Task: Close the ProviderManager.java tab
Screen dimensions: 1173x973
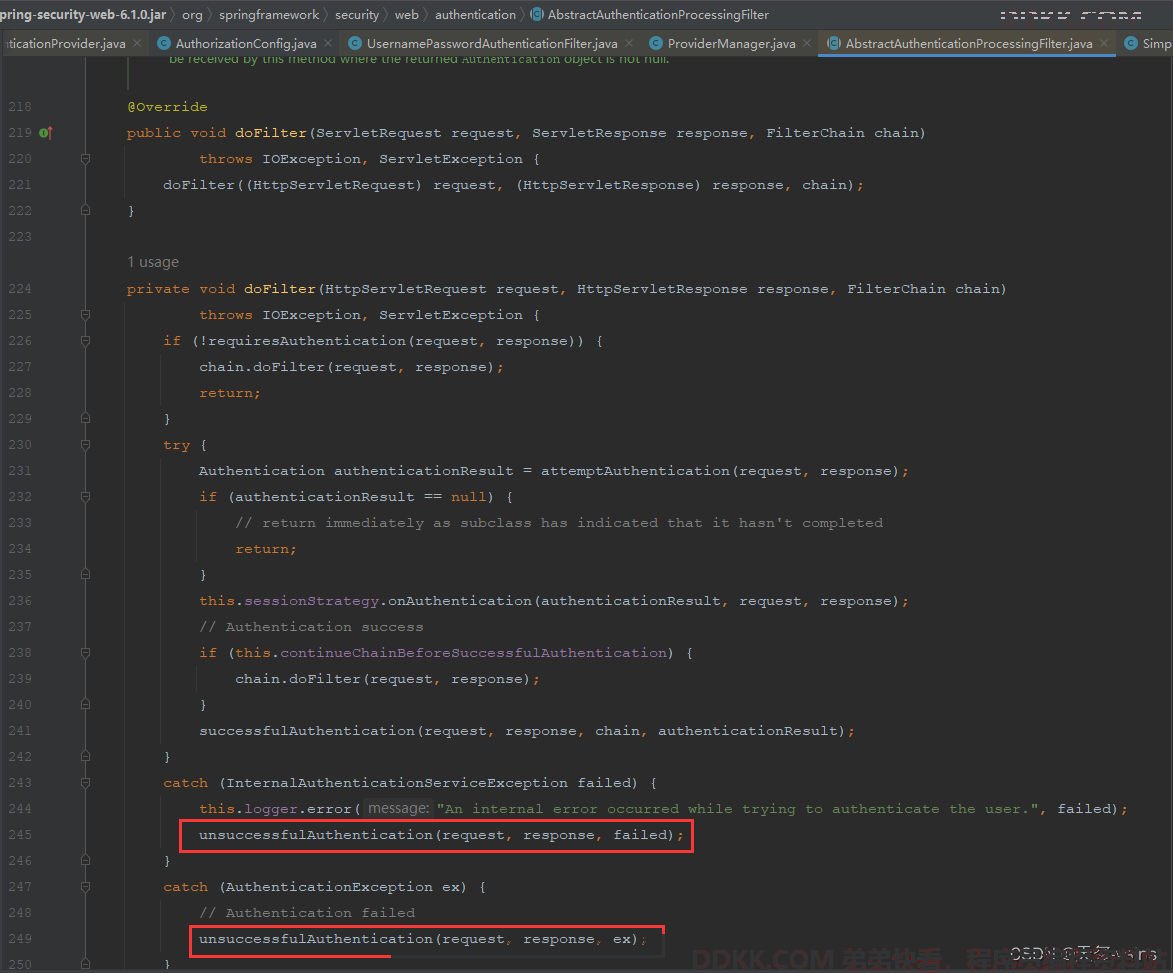Action: [806, 44]
